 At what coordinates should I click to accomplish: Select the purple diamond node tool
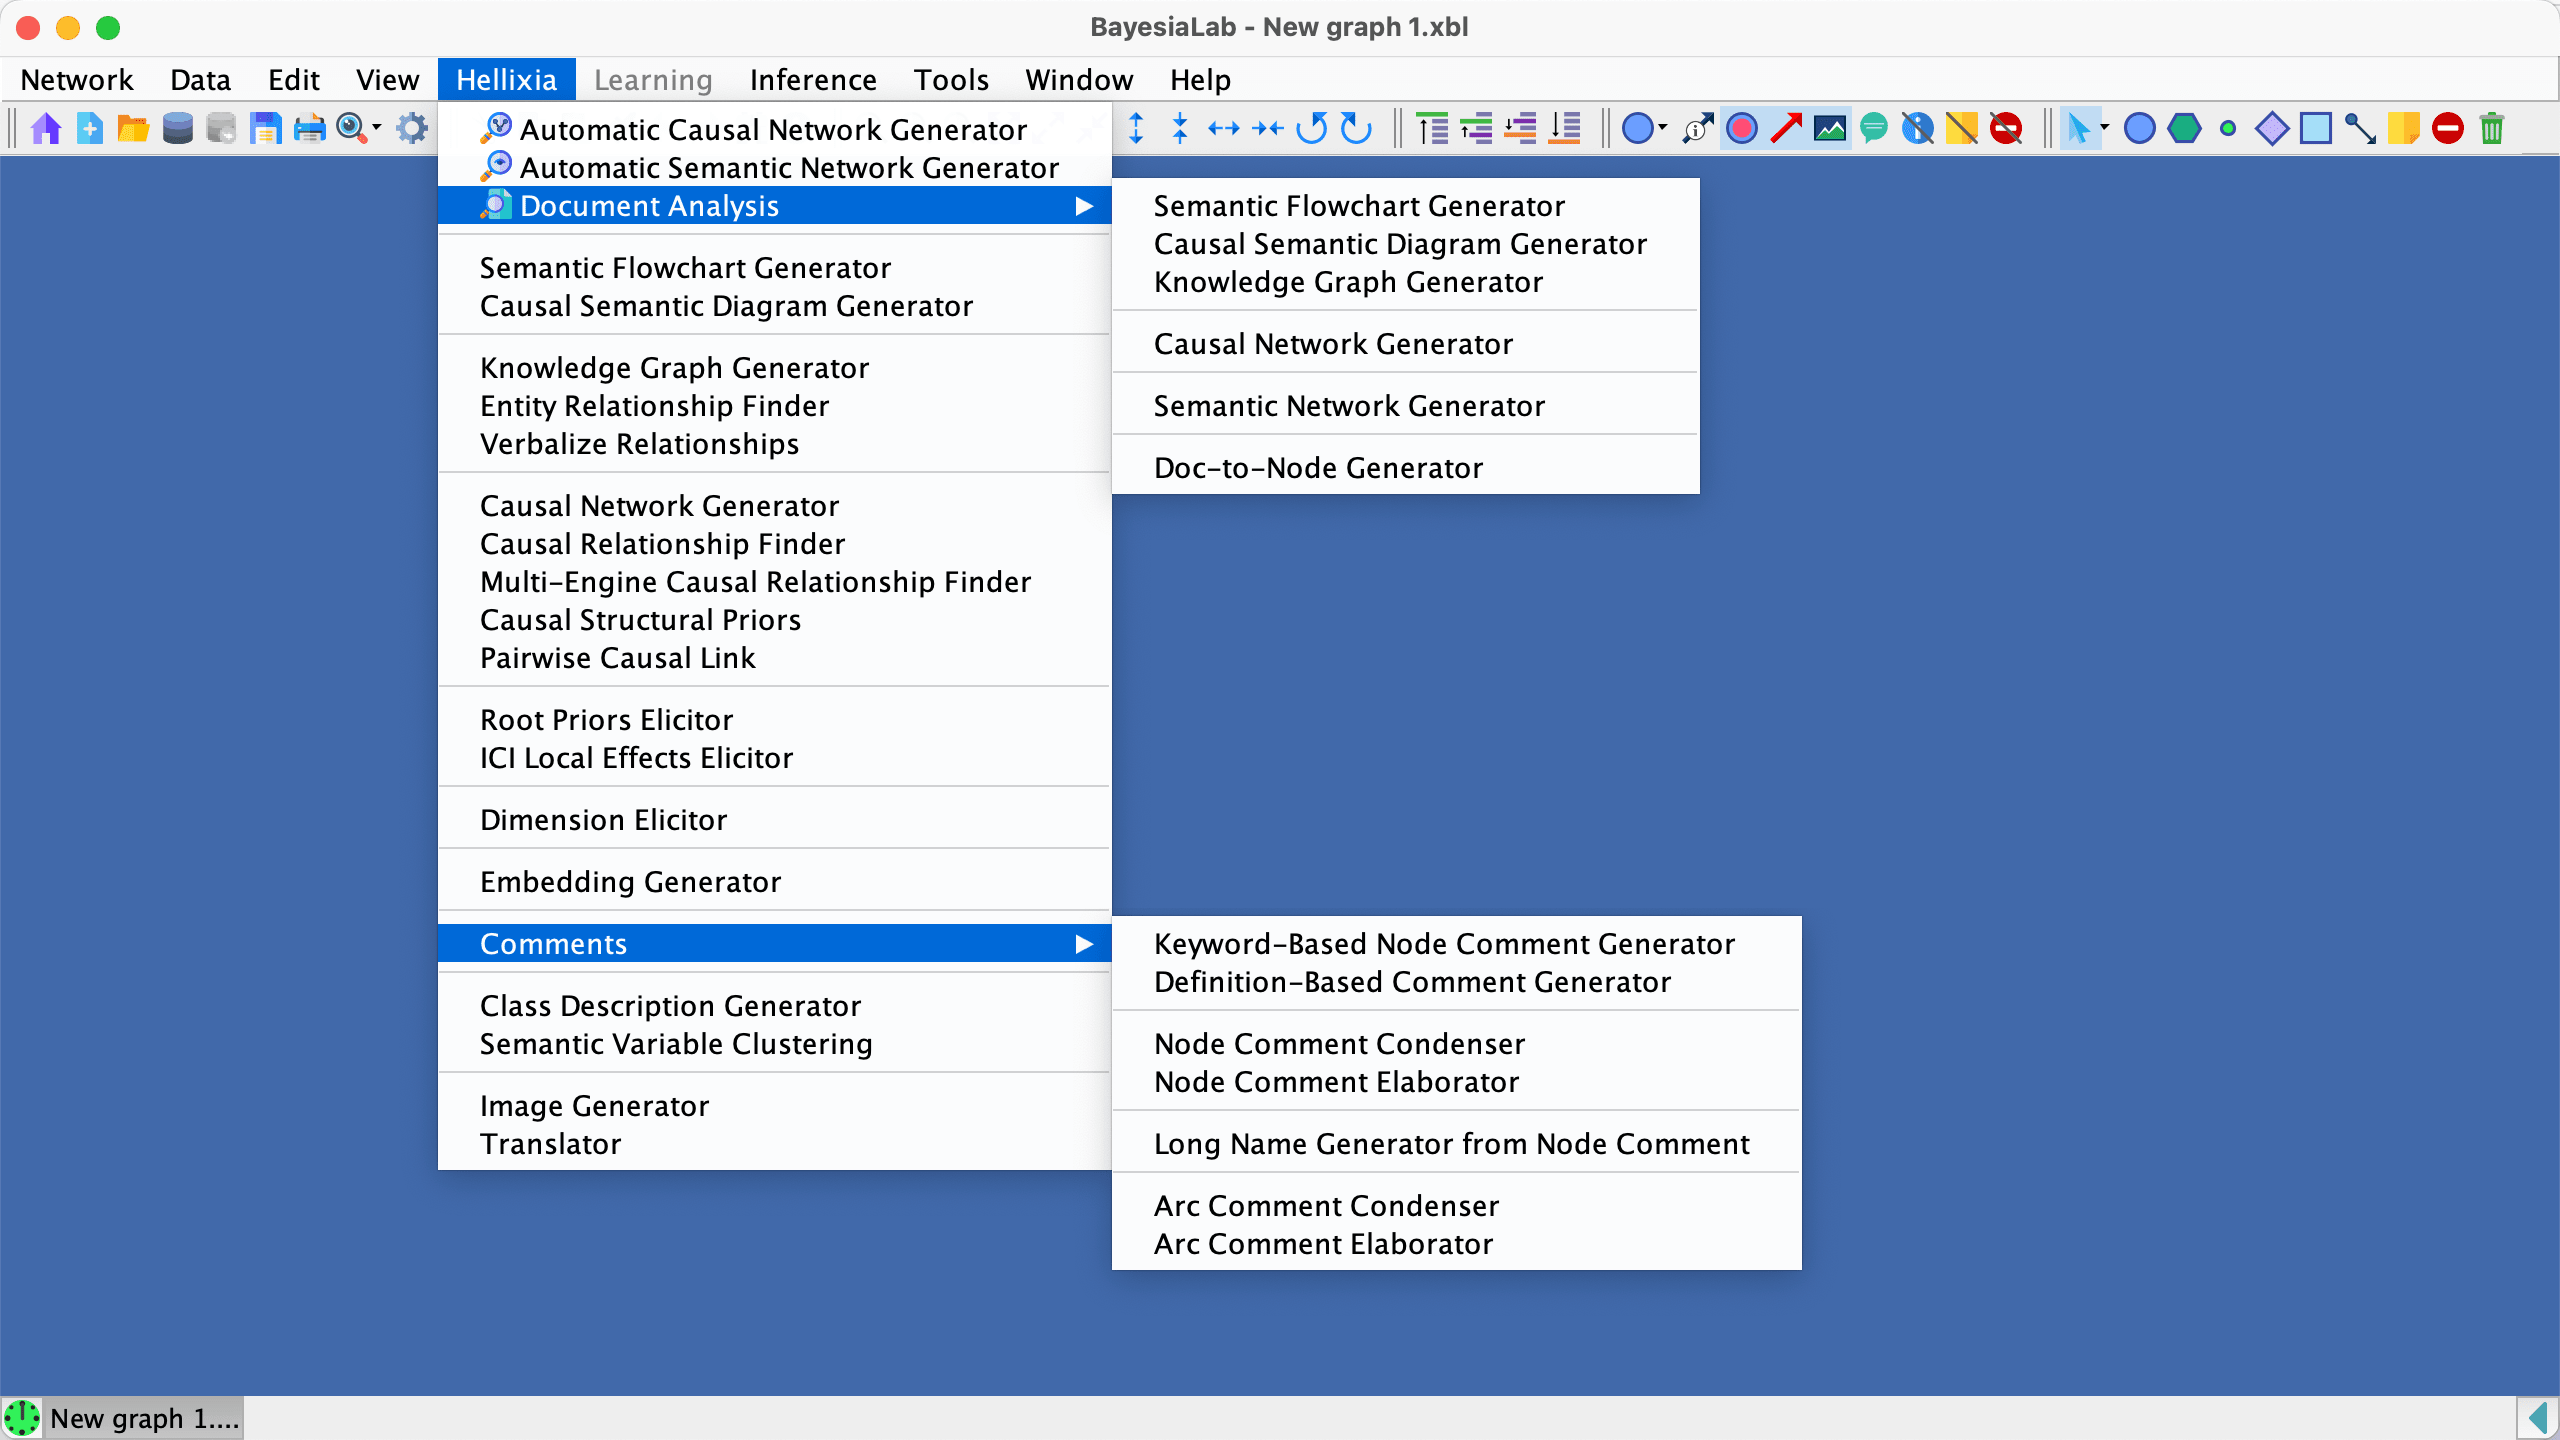2272,128
